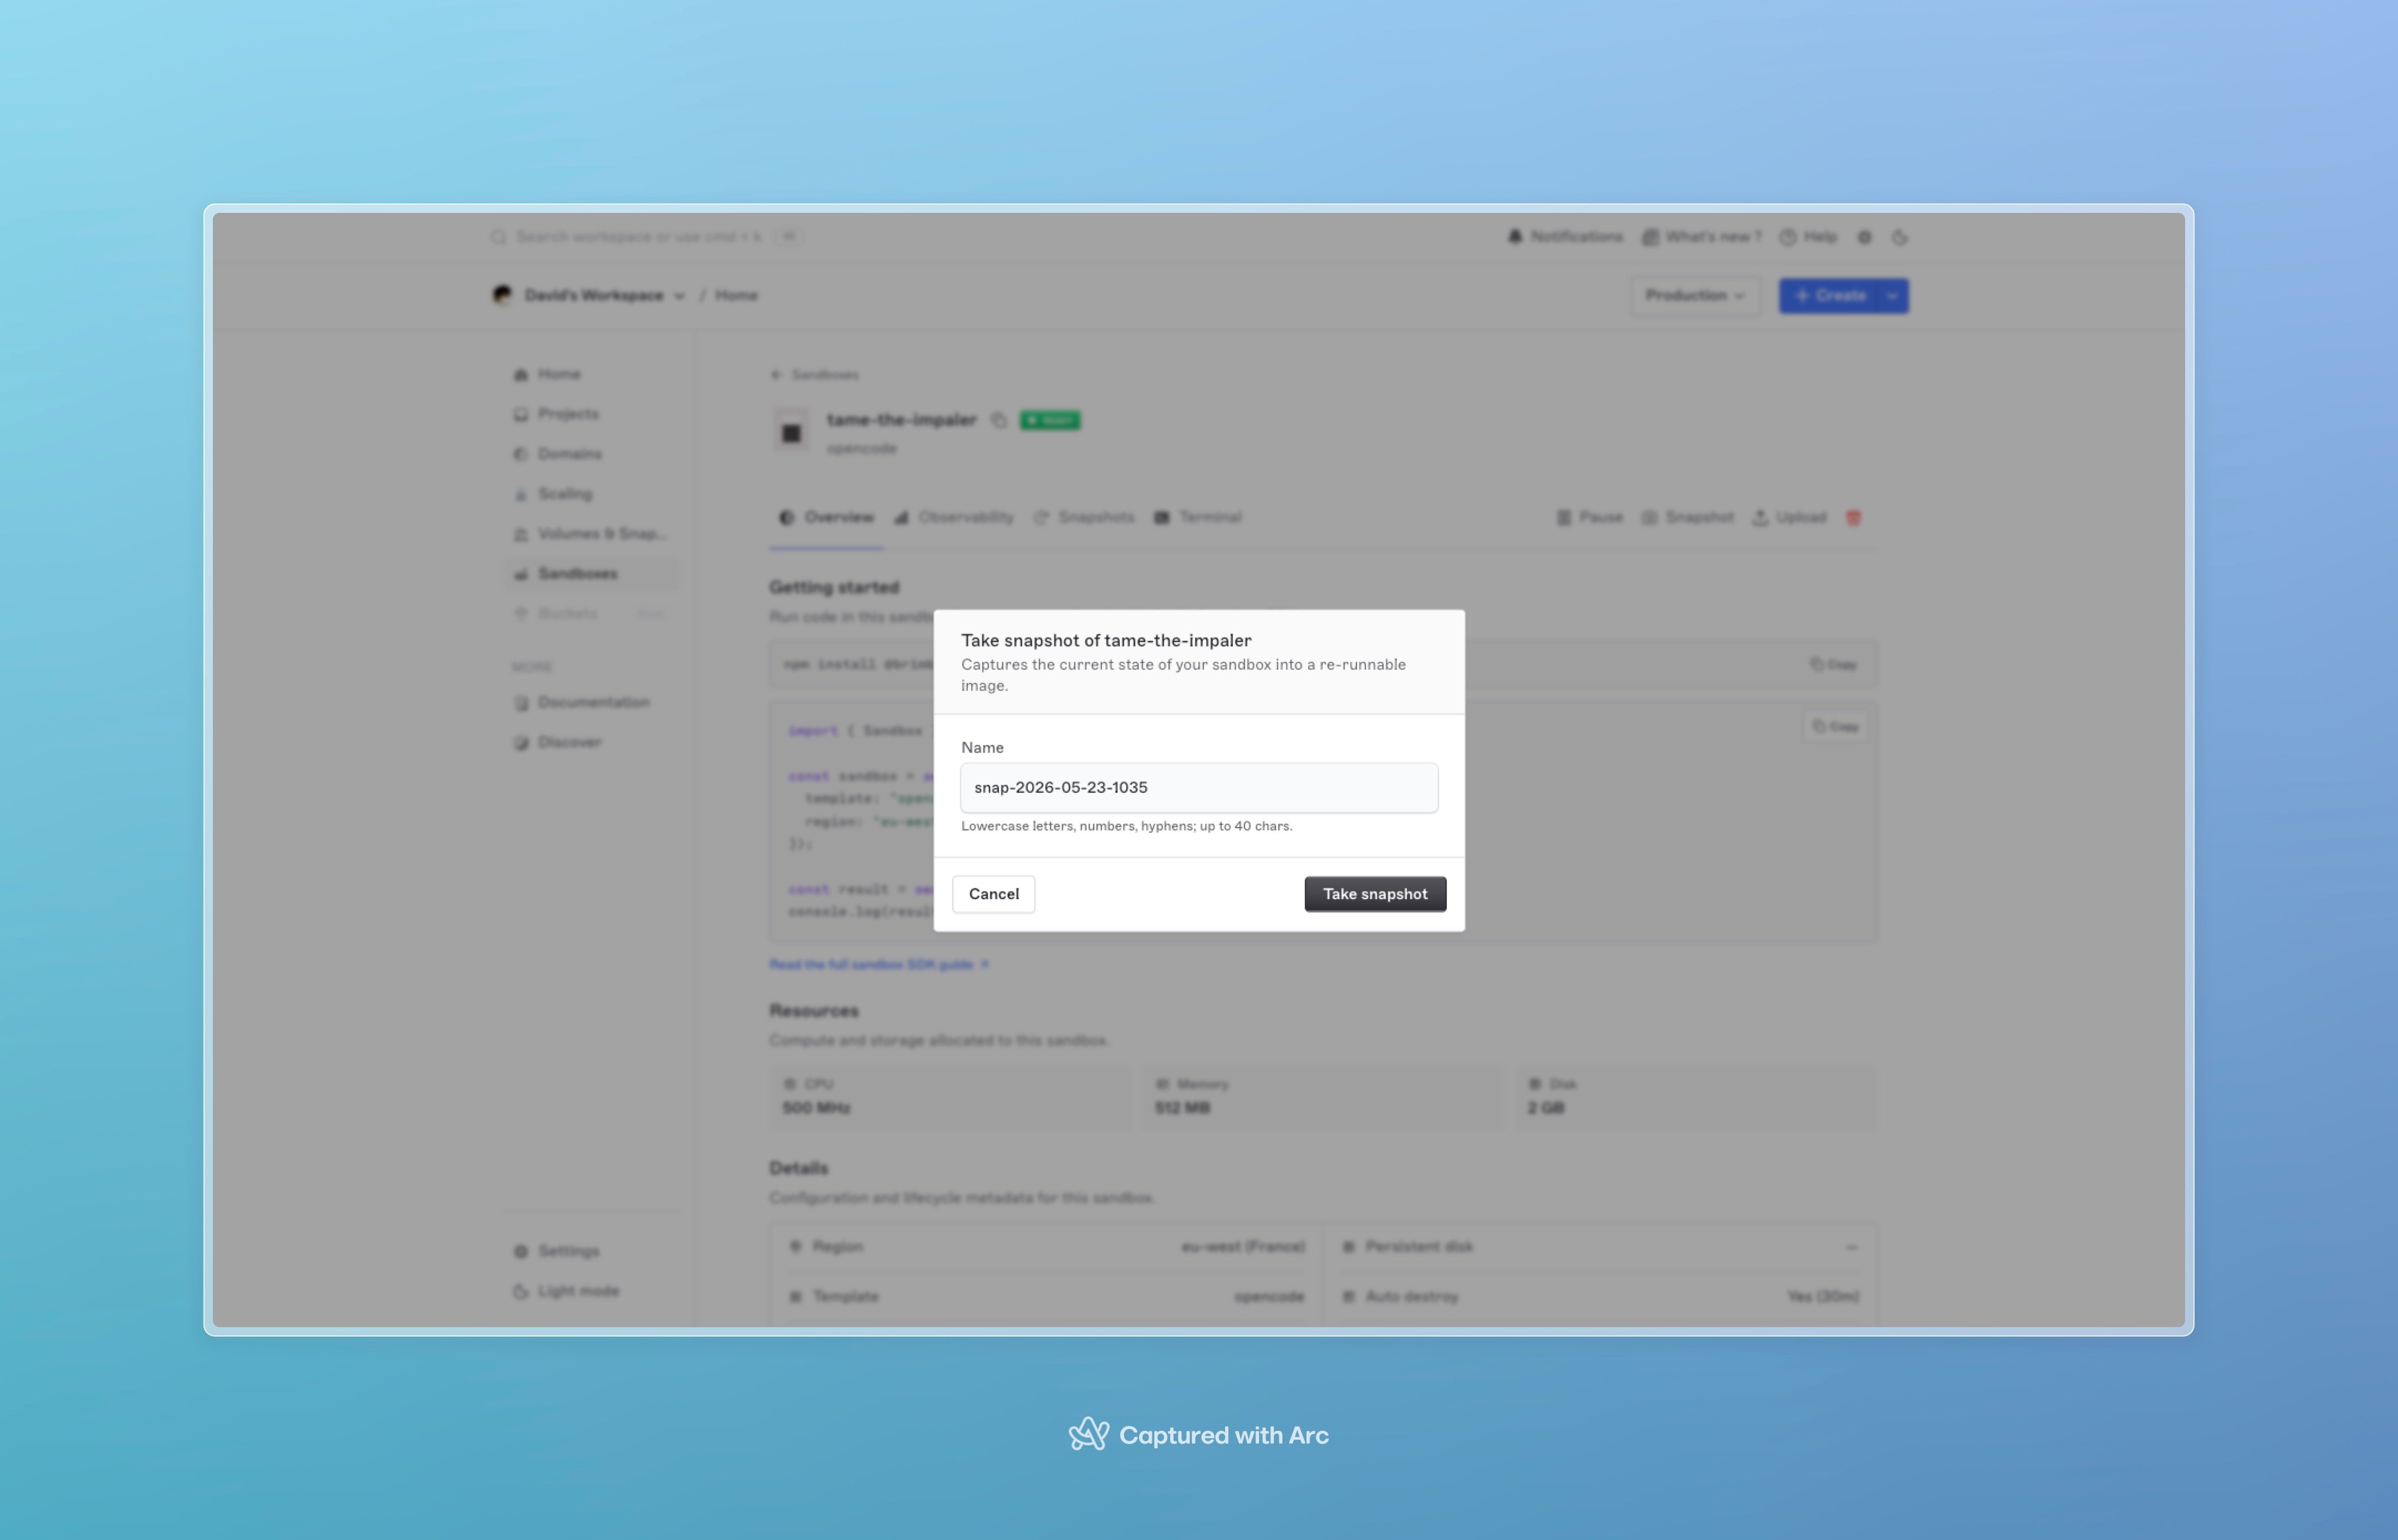Toggle the moon theme icon in top bar
Screen dimensions: 2398x1540
(1899, 237)
